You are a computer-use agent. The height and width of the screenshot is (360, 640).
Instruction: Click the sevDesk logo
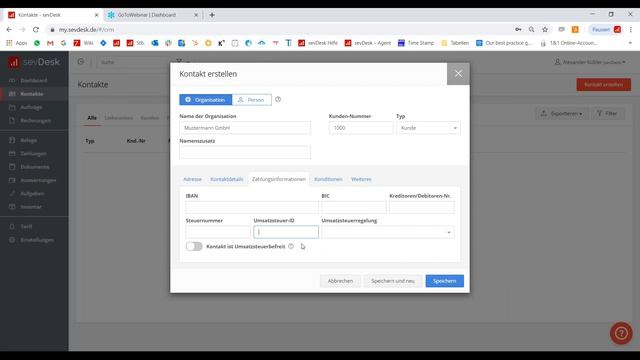pos(34,62)
